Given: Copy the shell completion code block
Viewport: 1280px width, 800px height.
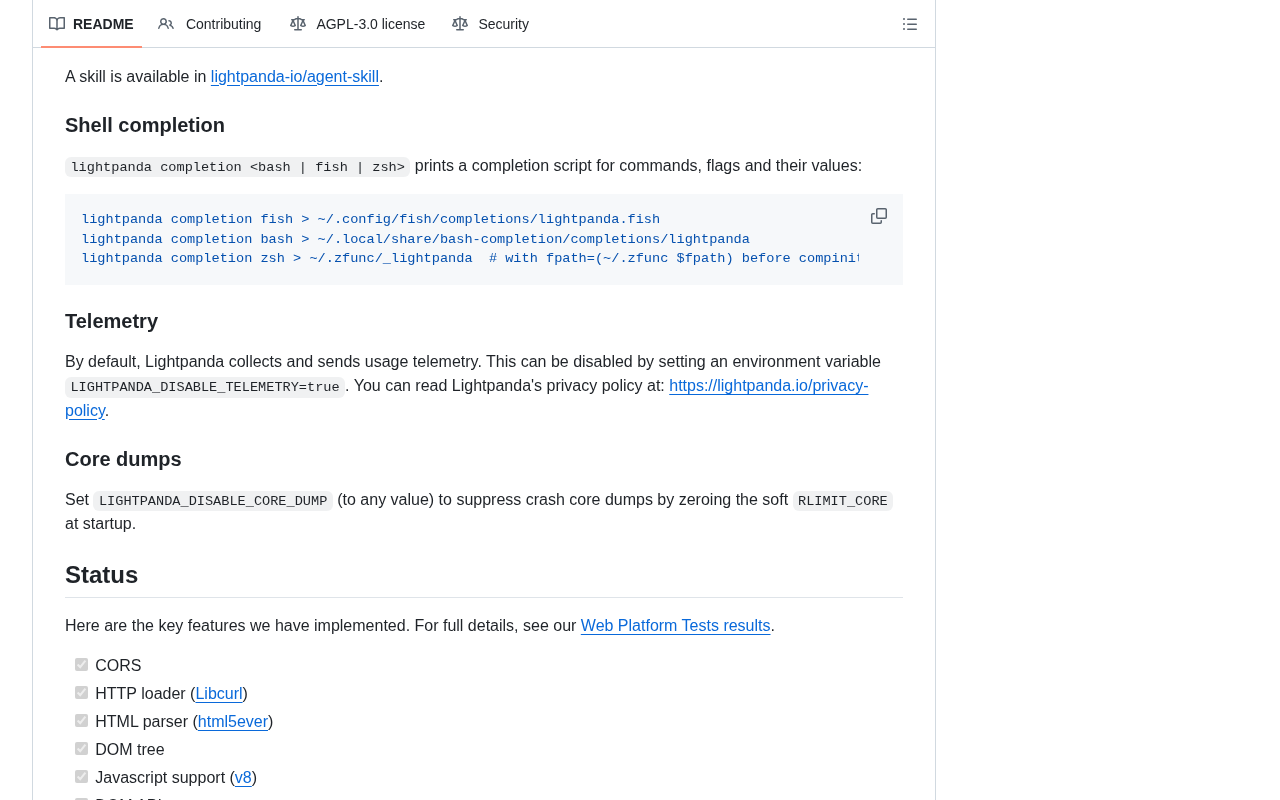Looking at the screenshot, I should click(879, 216).
